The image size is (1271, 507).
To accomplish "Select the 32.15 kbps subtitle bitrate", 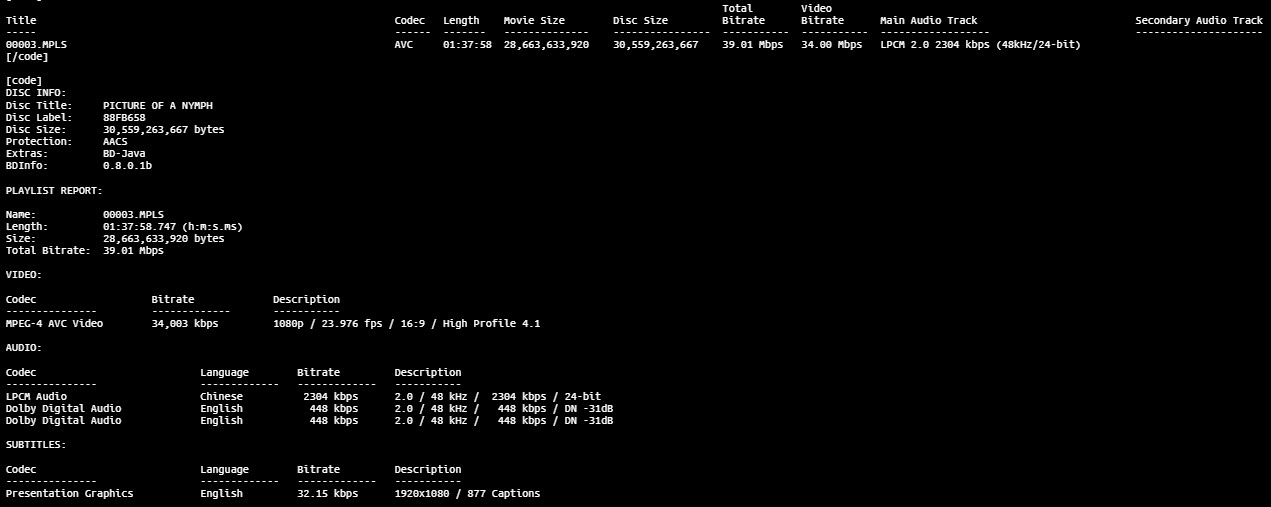I will click(327, 493).
